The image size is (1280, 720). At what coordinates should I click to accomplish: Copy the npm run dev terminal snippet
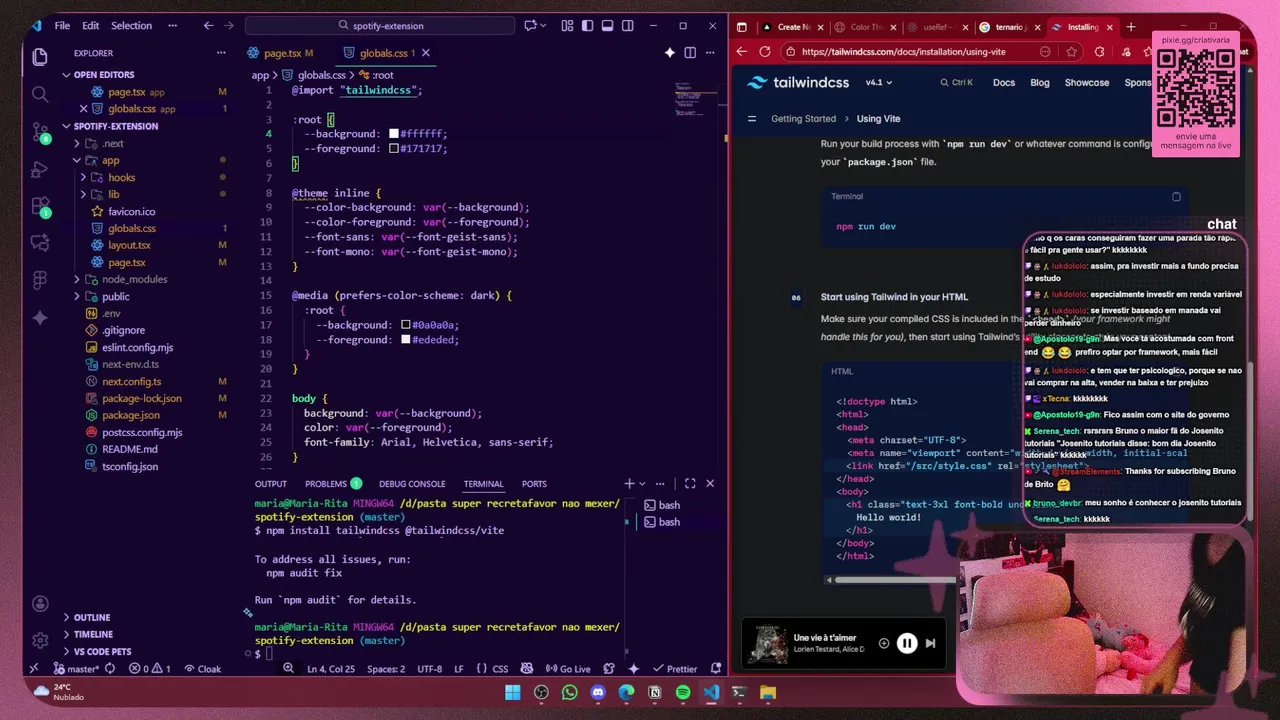[1176, 197]
